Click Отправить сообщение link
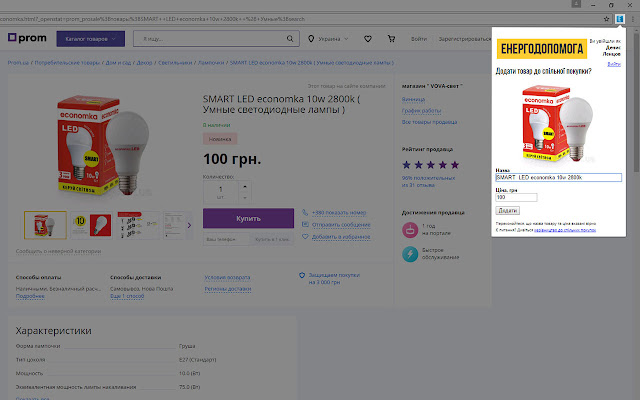 tap(341, 225)
